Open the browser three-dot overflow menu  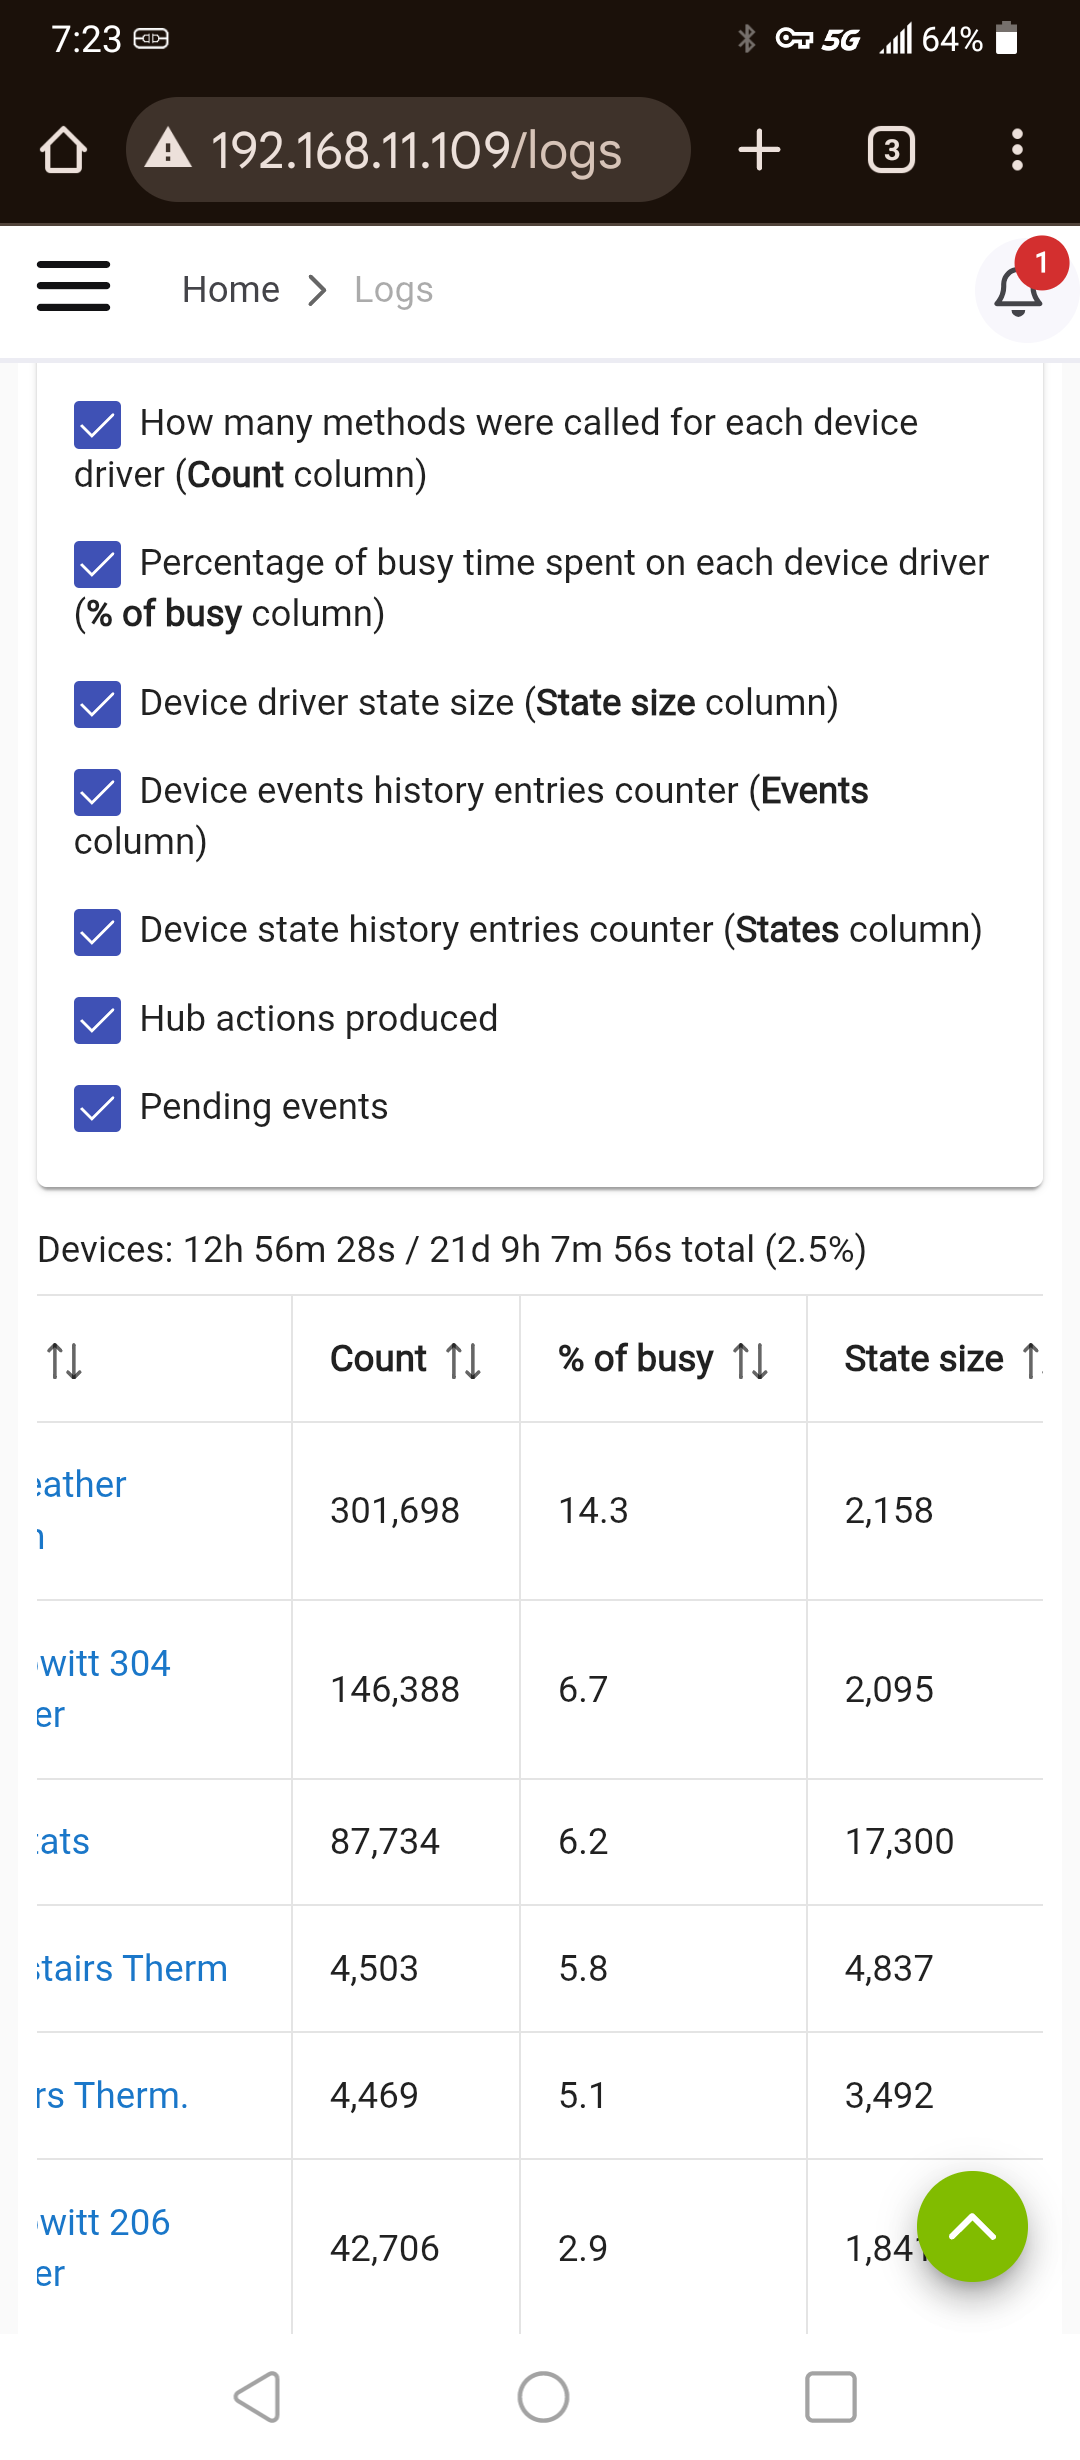[1017, 150]
